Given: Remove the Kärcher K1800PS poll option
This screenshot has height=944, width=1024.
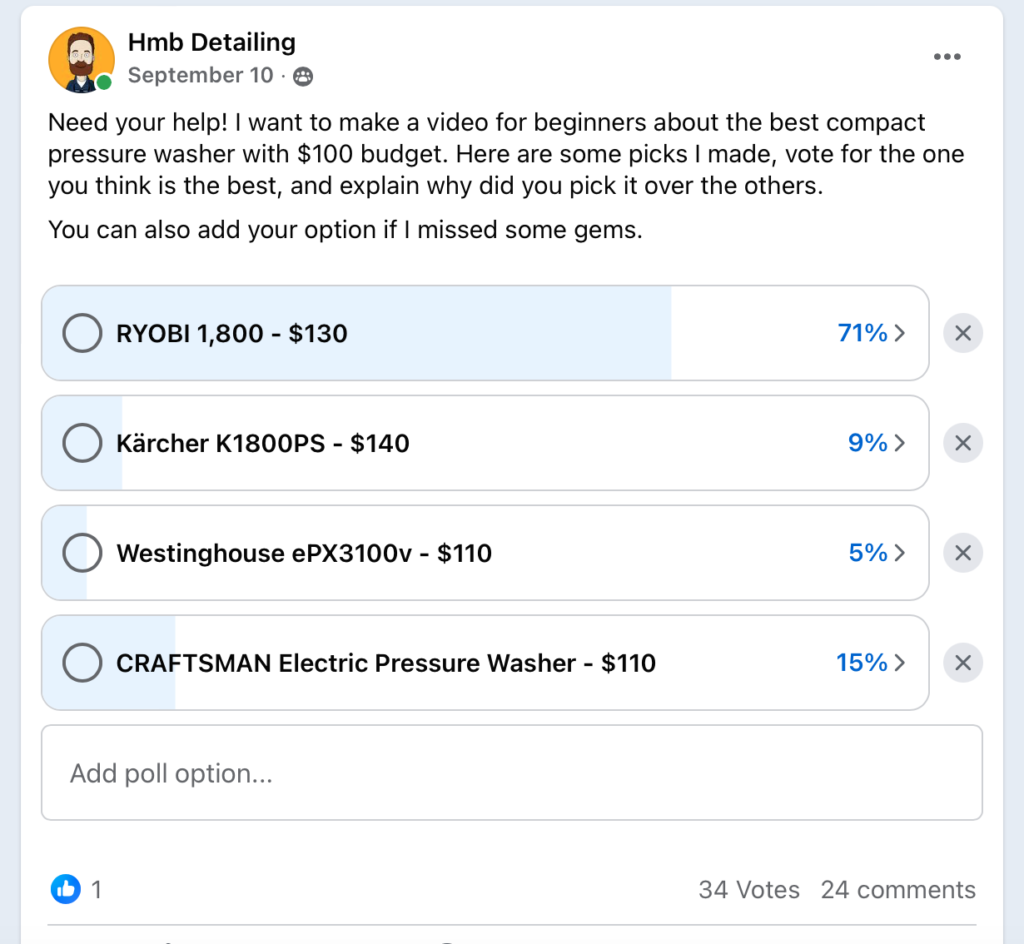Looking at the screenshot, I should pyautogui.click(x=963, y=443).
